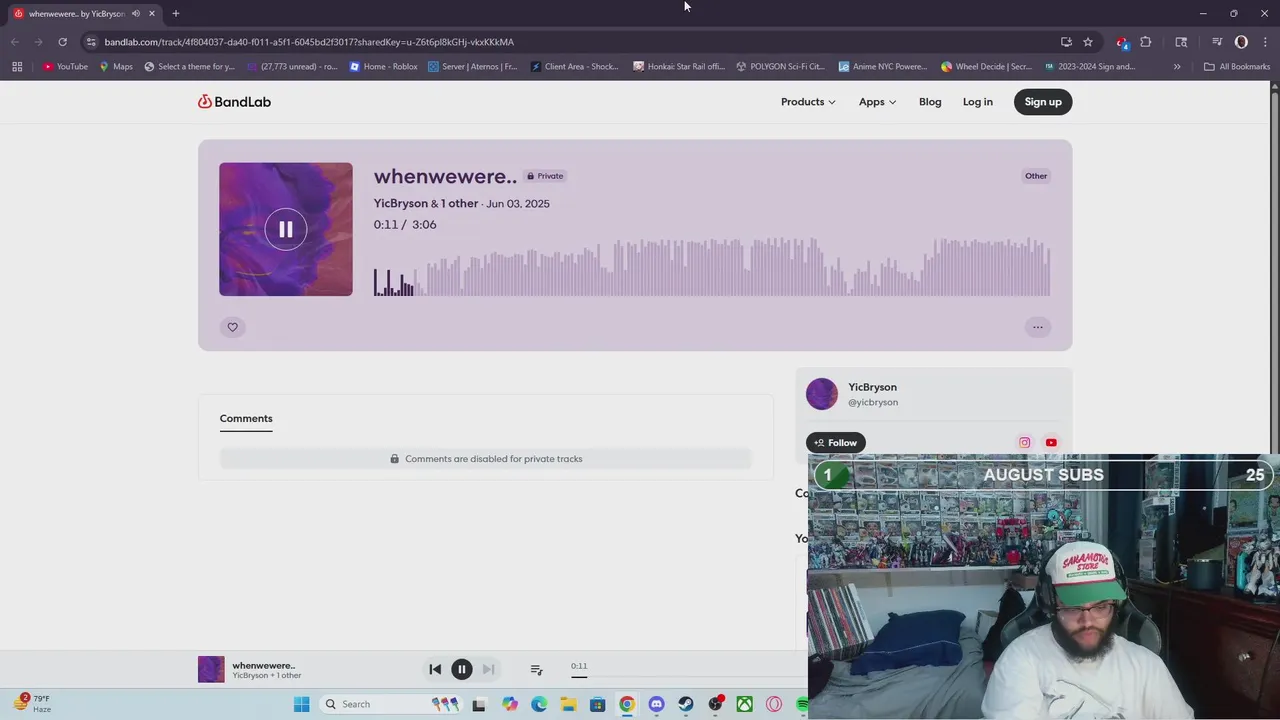Open the play queue icon
1280x720 pixels.
(x=536, y=669)
